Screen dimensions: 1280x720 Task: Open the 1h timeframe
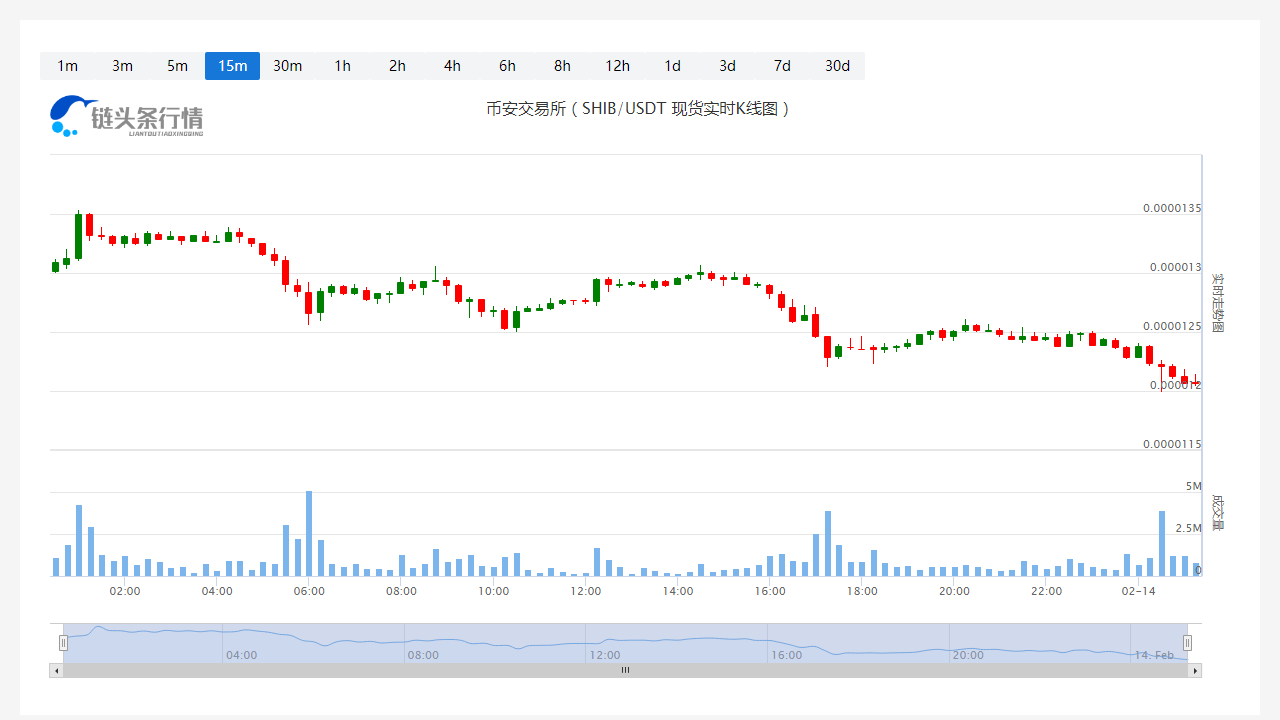(x=342, y=66)
